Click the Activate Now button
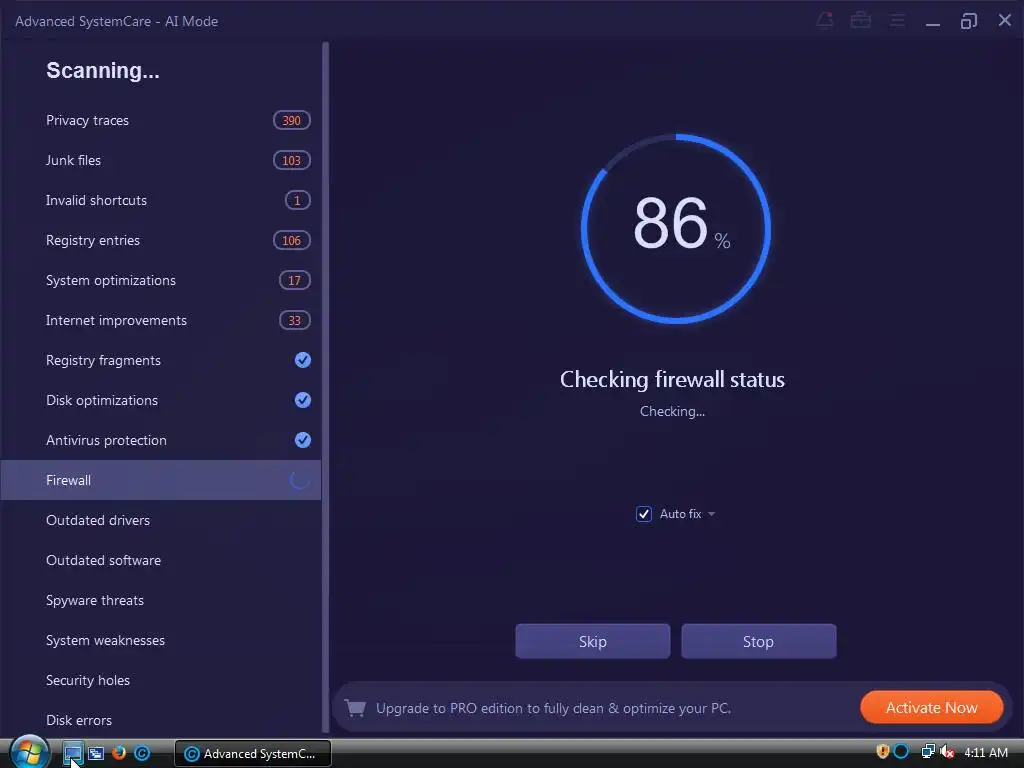The image size is (1024, 768). coord(931,707)
